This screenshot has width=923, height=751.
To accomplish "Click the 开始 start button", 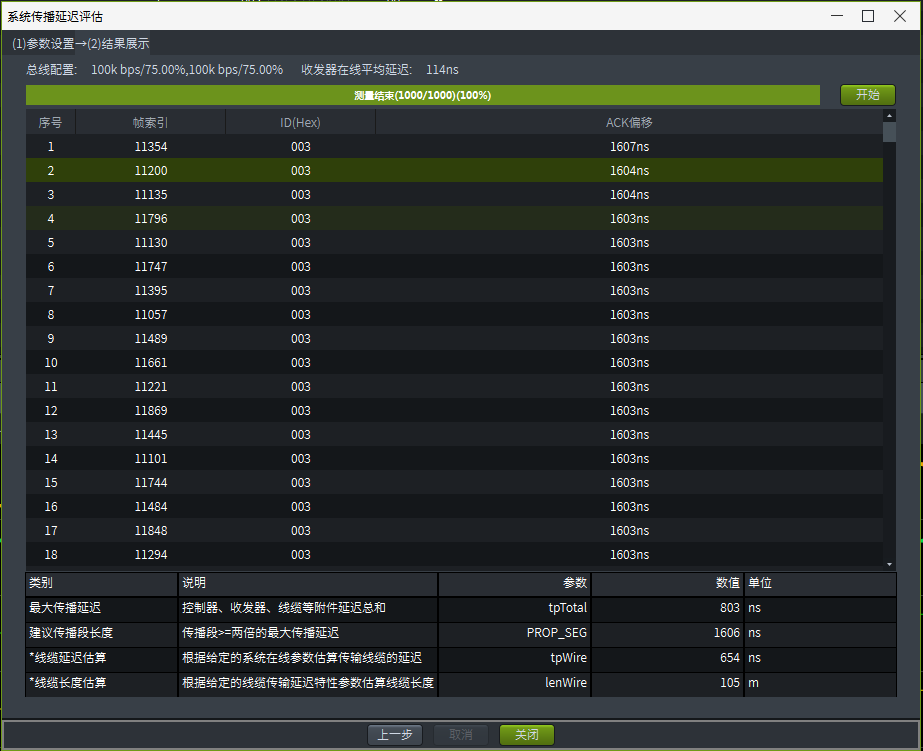I will pyautogui.click(x=867, y=95).
